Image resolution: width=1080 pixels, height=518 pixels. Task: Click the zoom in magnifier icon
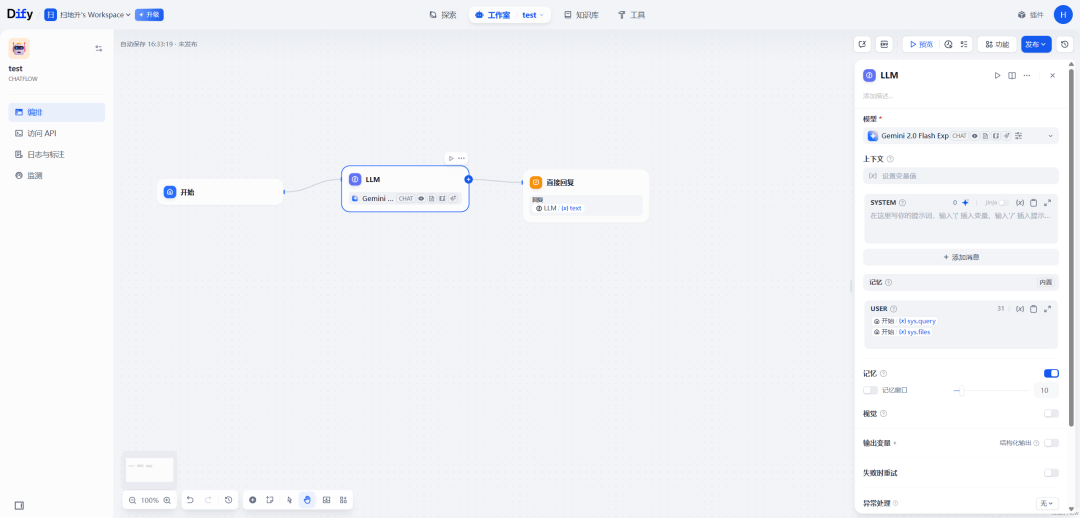[x=167, y=500]
